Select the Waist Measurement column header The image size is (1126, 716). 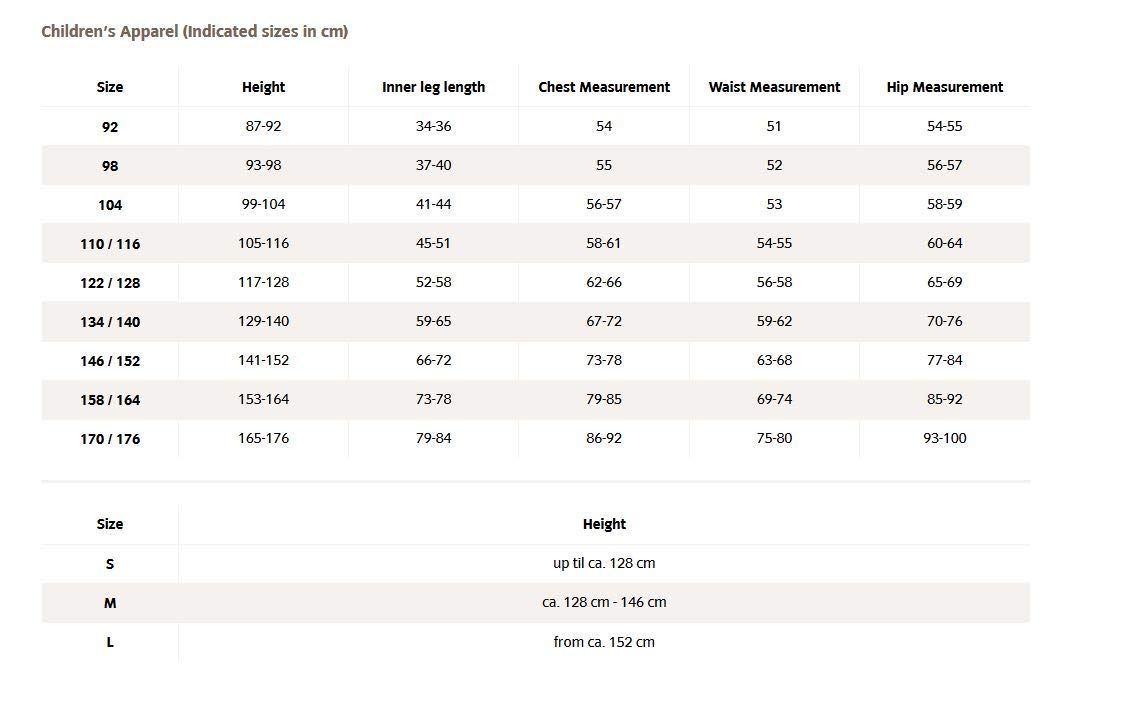774,87
